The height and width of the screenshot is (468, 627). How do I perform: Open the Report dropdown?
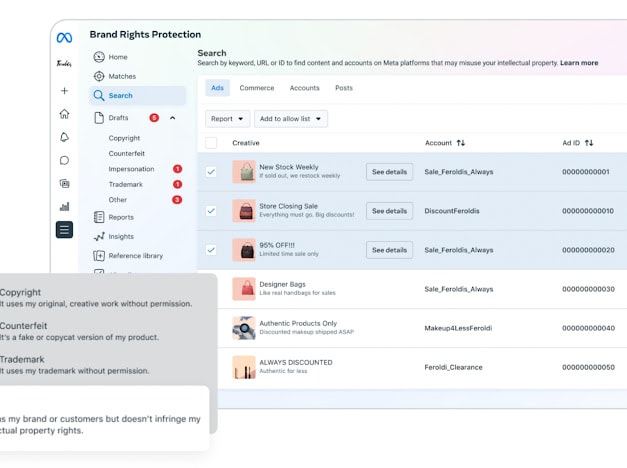click(228, 119)
